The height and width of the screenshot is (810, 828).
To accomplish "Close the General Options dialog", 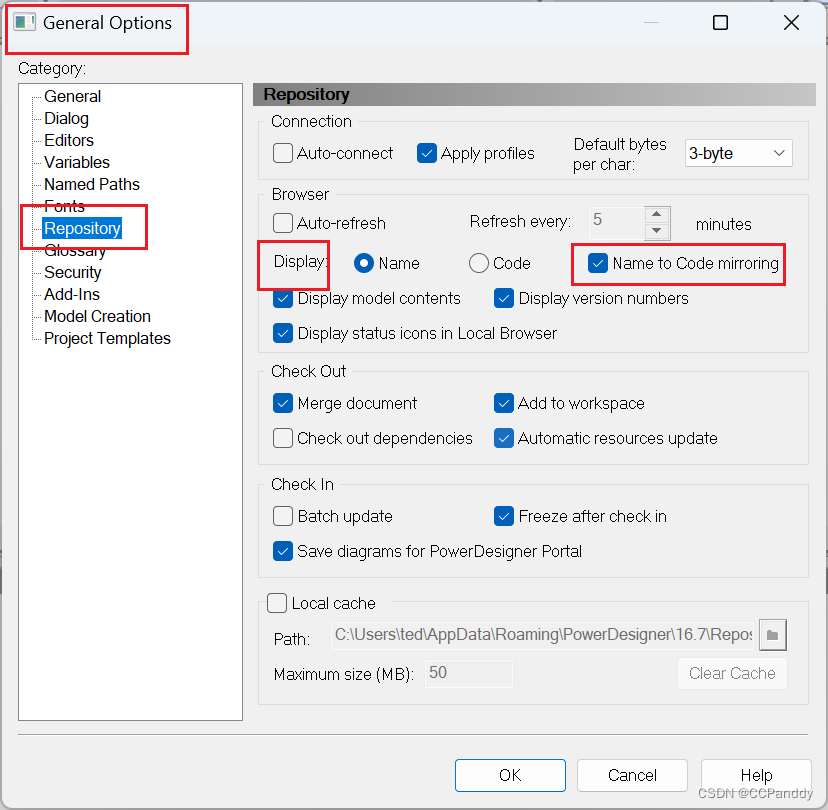I will click(791, 23).
